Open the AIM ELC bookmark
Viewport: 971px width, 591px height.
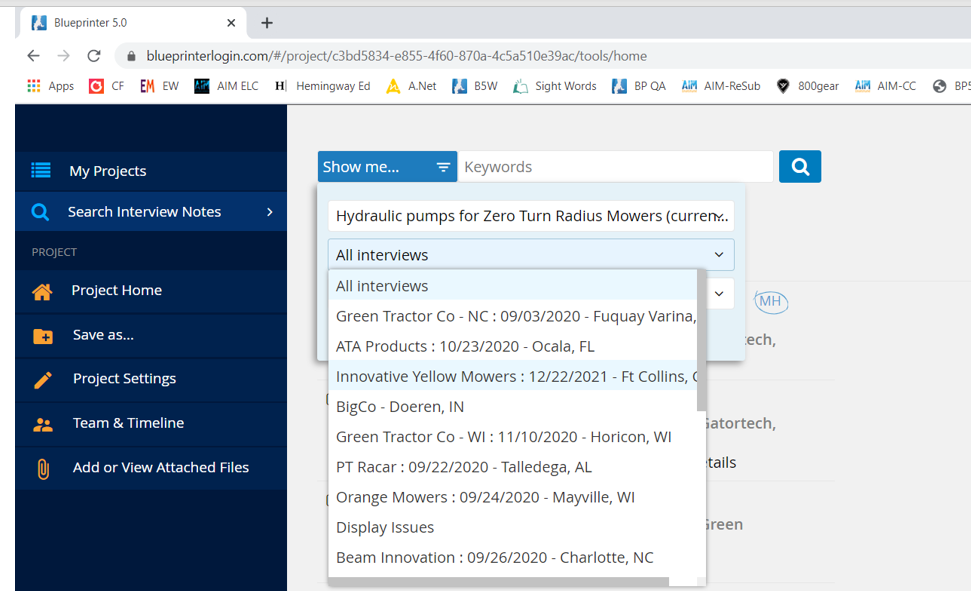coord(226,86)
